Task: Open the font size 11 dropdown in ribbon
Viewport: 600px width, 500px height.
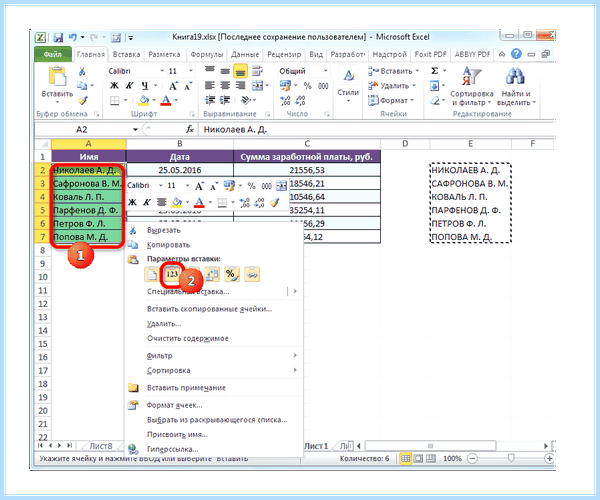Action: pyautogui.click(x=191, y=71)
